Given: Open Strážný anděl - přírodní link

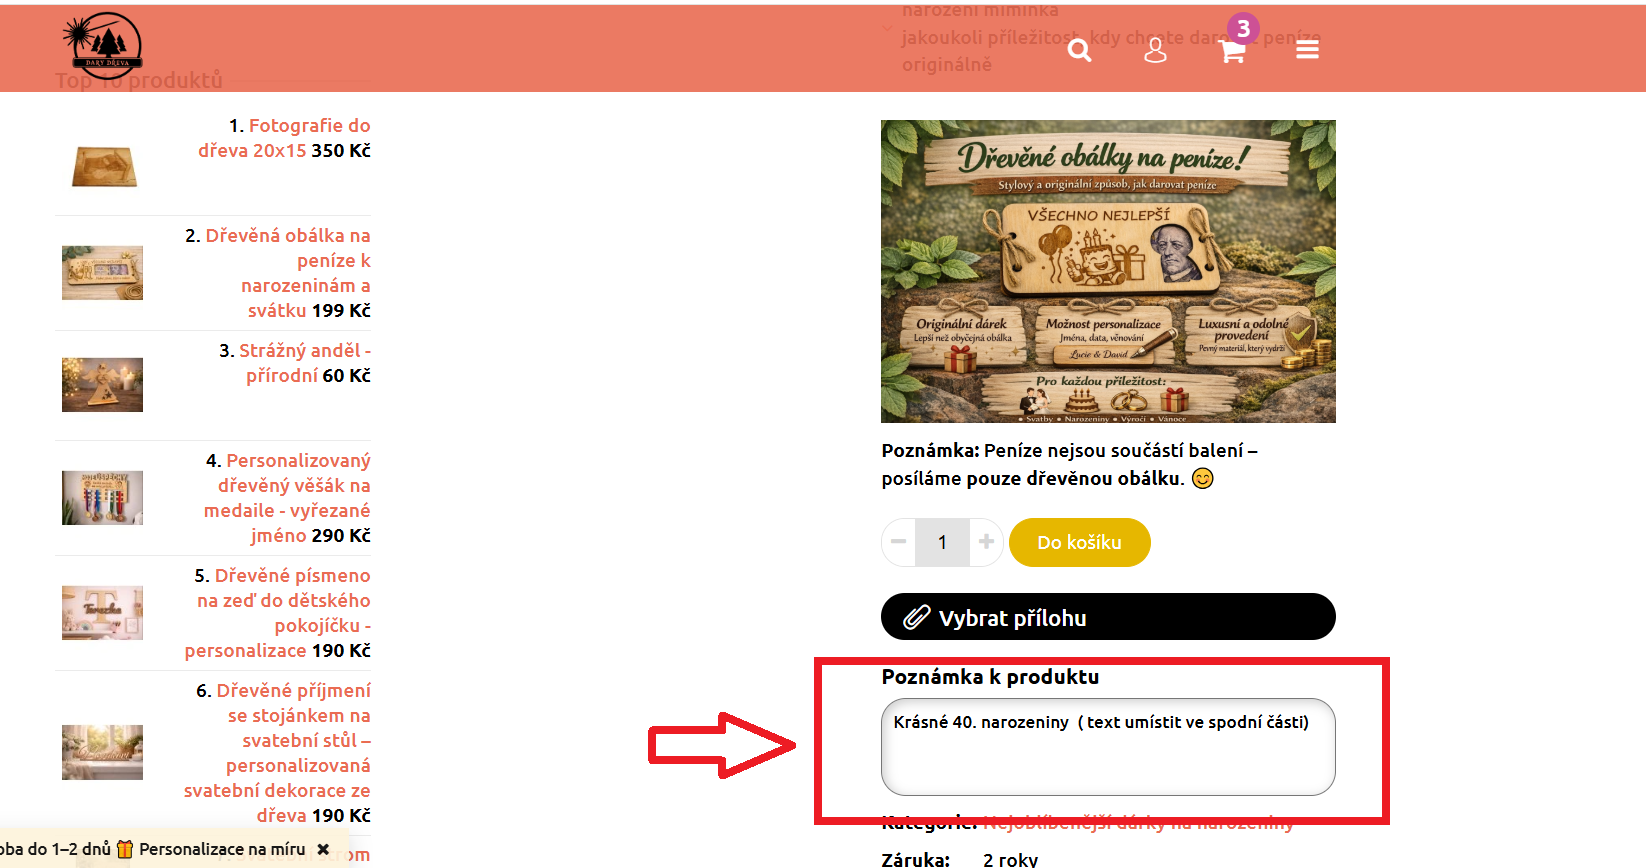Looking at the screenshot, I should (305, 363).
